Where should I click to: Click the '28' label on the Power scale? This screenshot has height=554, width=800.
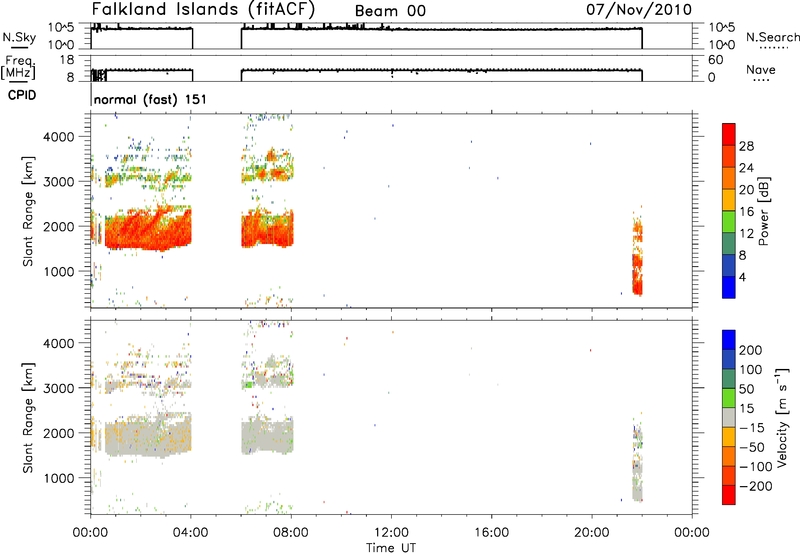pyautogui.click(x=746, y=146)
